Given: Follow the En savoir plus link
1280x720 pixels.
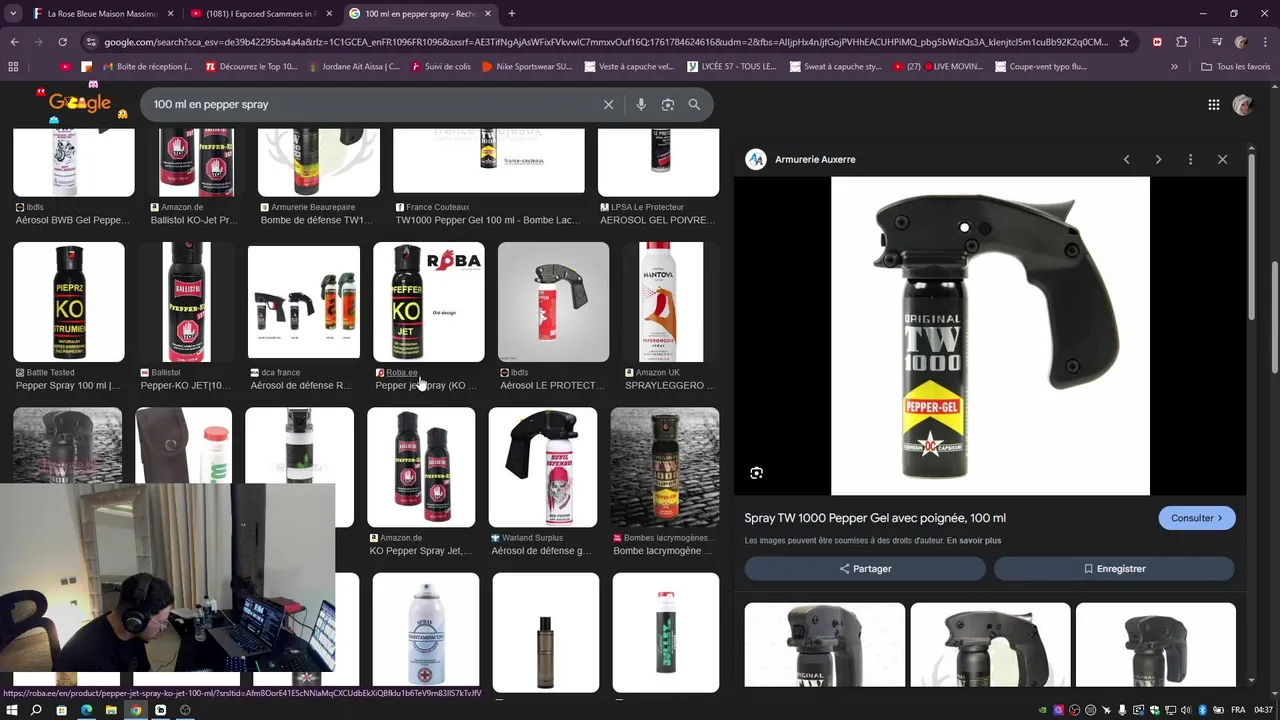Looking at the screenshot, I should pyautogui.click(x=973, y=541).
